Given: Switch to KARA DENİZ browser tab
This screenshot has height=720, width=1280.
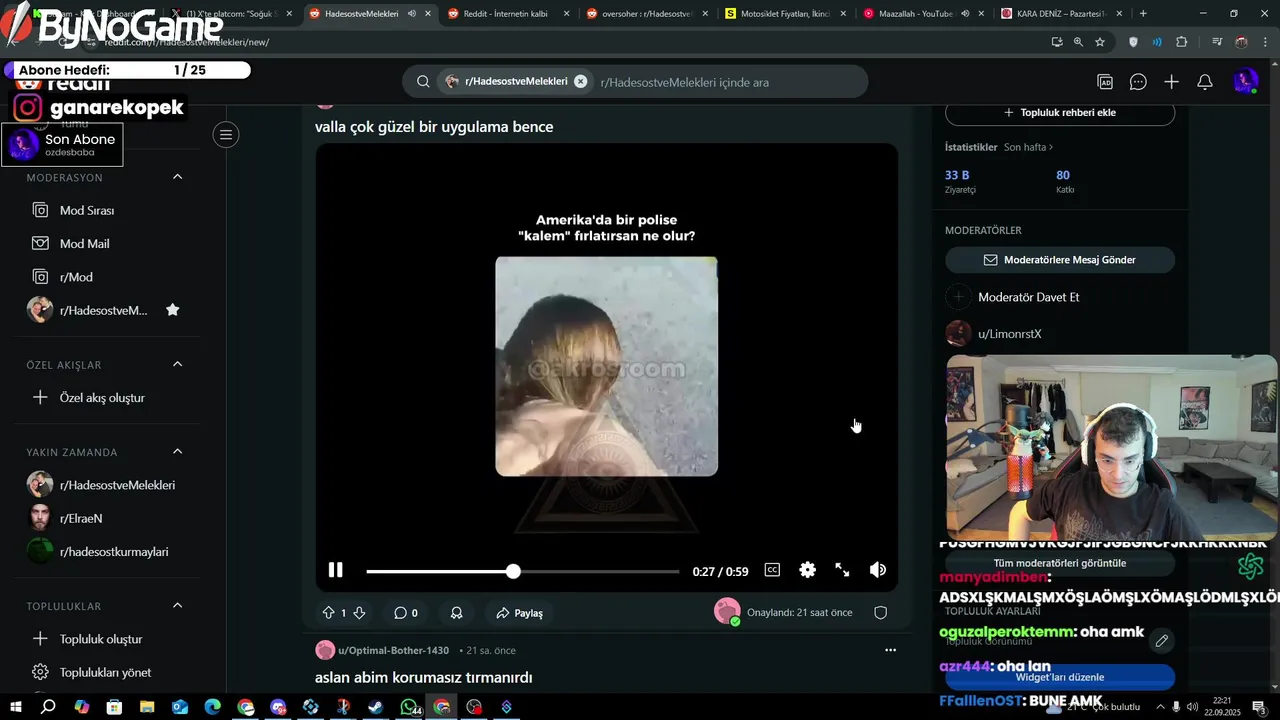Looking at the screenshot, I should (1062, 14).
